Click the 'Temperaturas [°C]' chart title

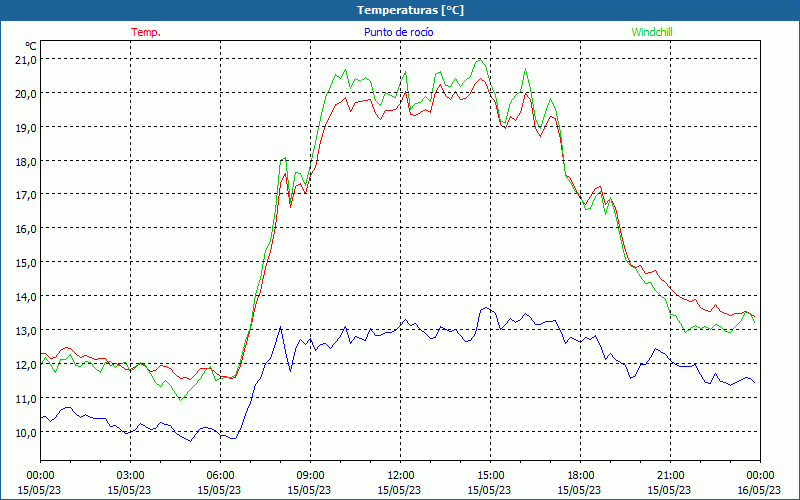[410, 10]
